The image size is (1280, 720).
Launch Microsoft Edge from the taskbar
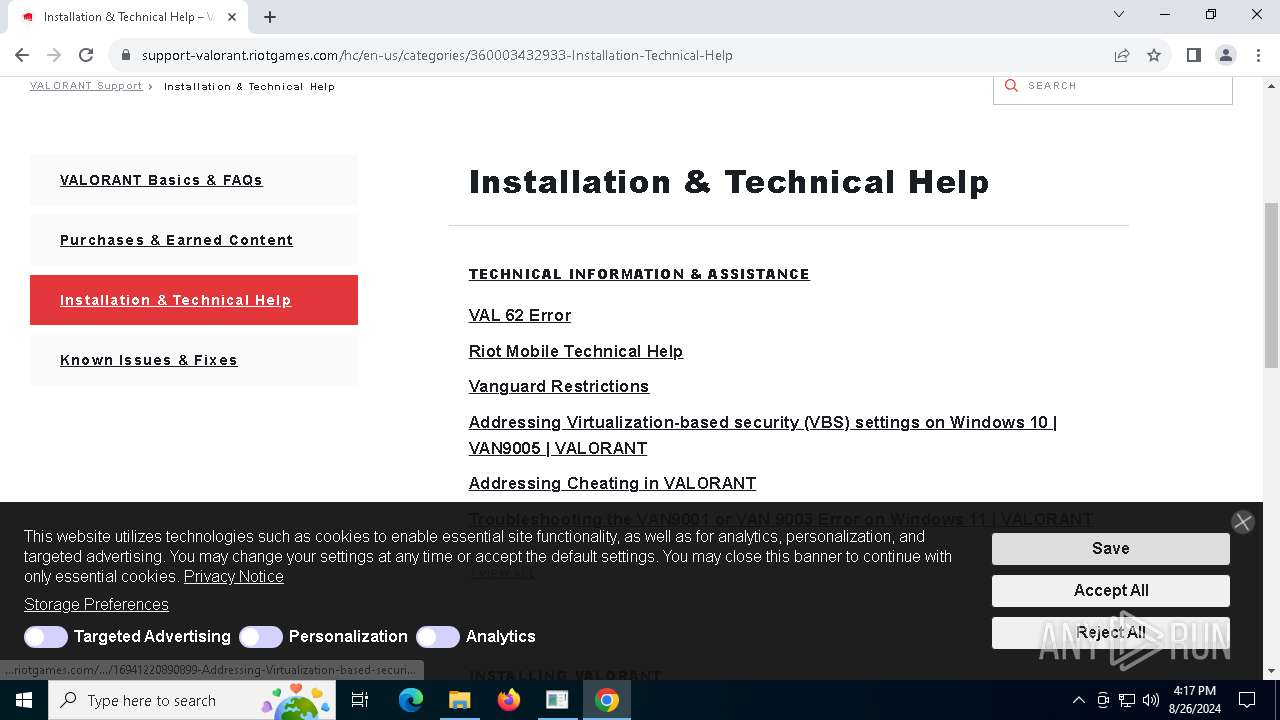click(411, 700)
